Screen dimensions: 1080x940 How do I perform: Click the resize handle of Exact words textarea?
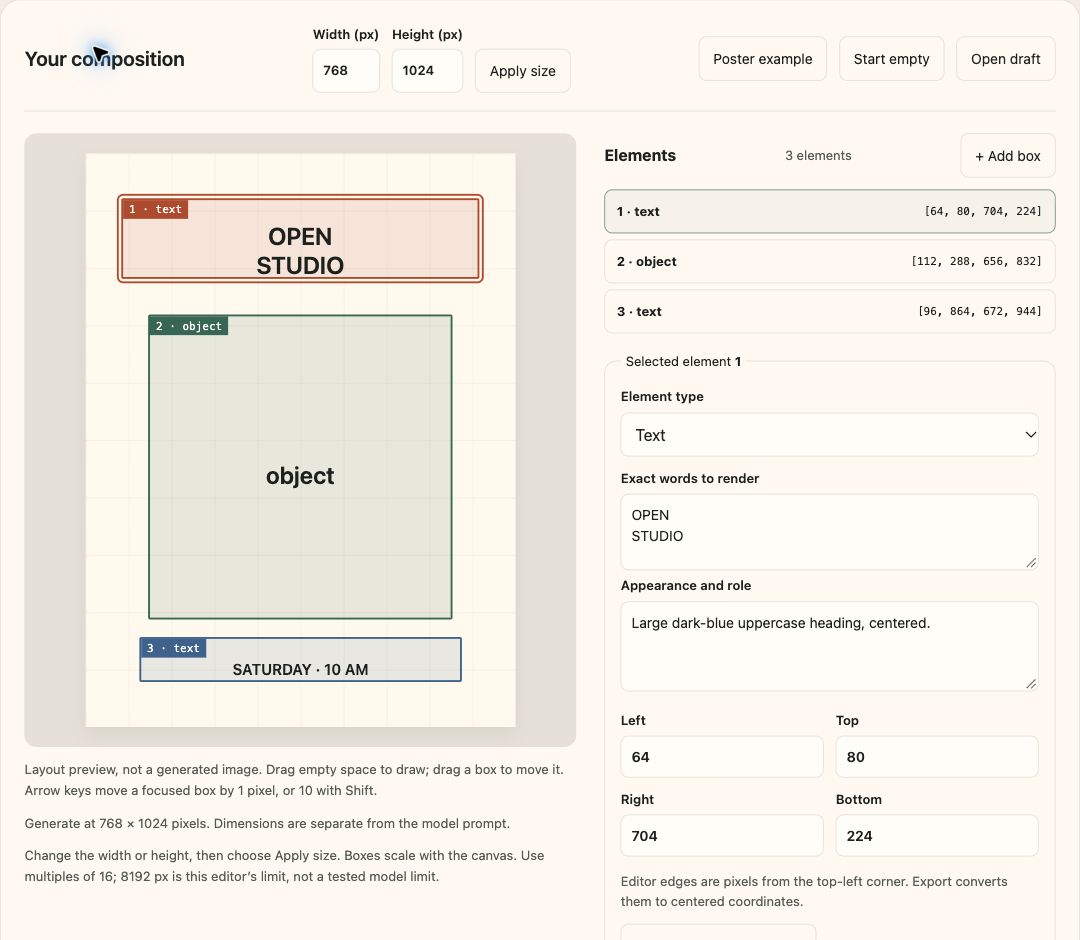pyautogui.click(x=1030, y=563)
